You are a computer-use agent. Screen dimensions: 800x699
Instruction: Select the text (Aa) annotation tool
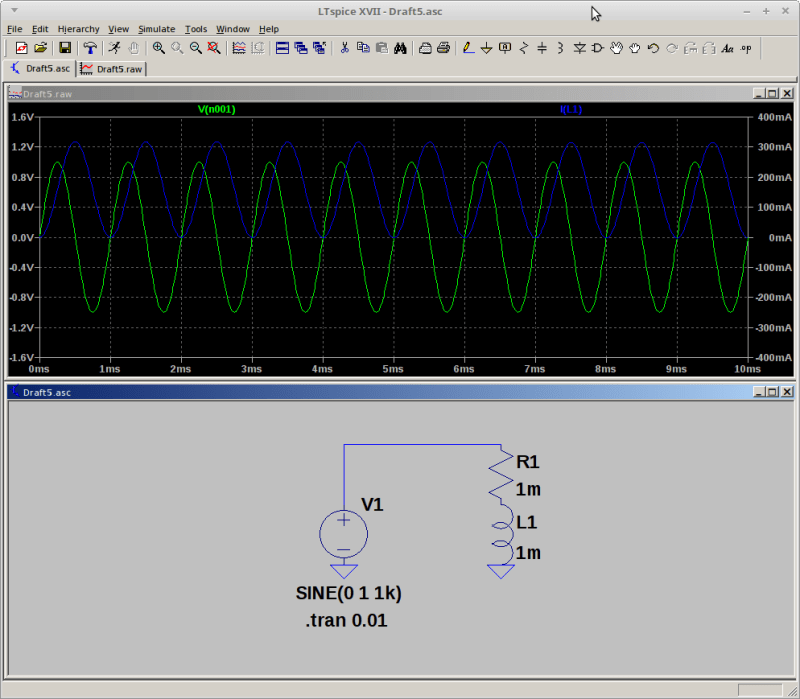click(x=727, y=47)
